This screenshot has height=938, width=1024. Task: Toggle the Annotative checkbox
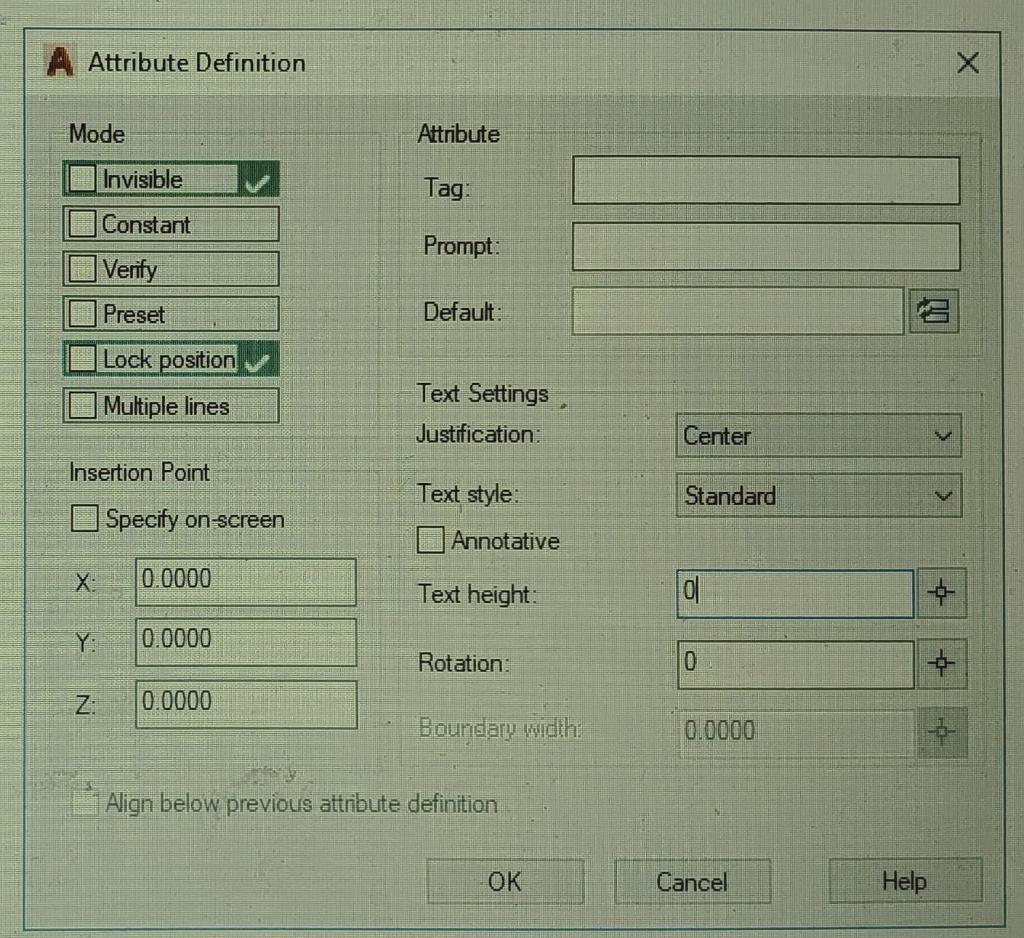(x=429, y=540)
